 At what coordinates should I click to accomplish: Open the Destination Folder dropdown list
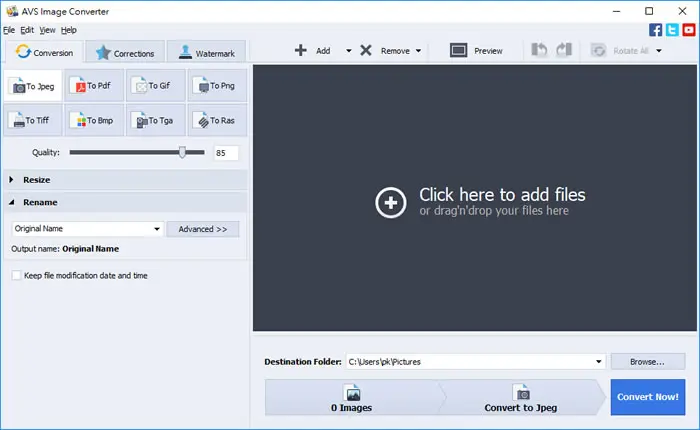[598, 362]
